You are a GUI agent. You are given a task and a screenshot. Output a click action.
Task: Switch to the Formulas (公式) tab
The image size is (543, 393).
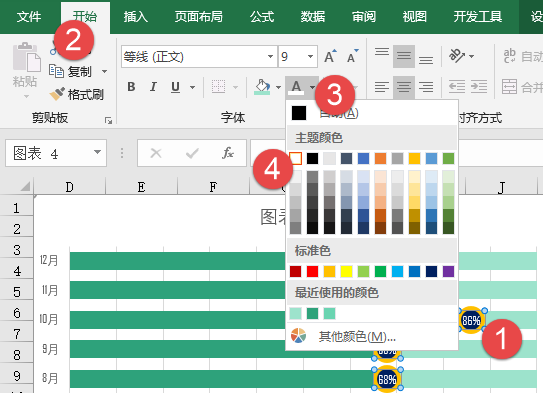(x=262, y=17)
